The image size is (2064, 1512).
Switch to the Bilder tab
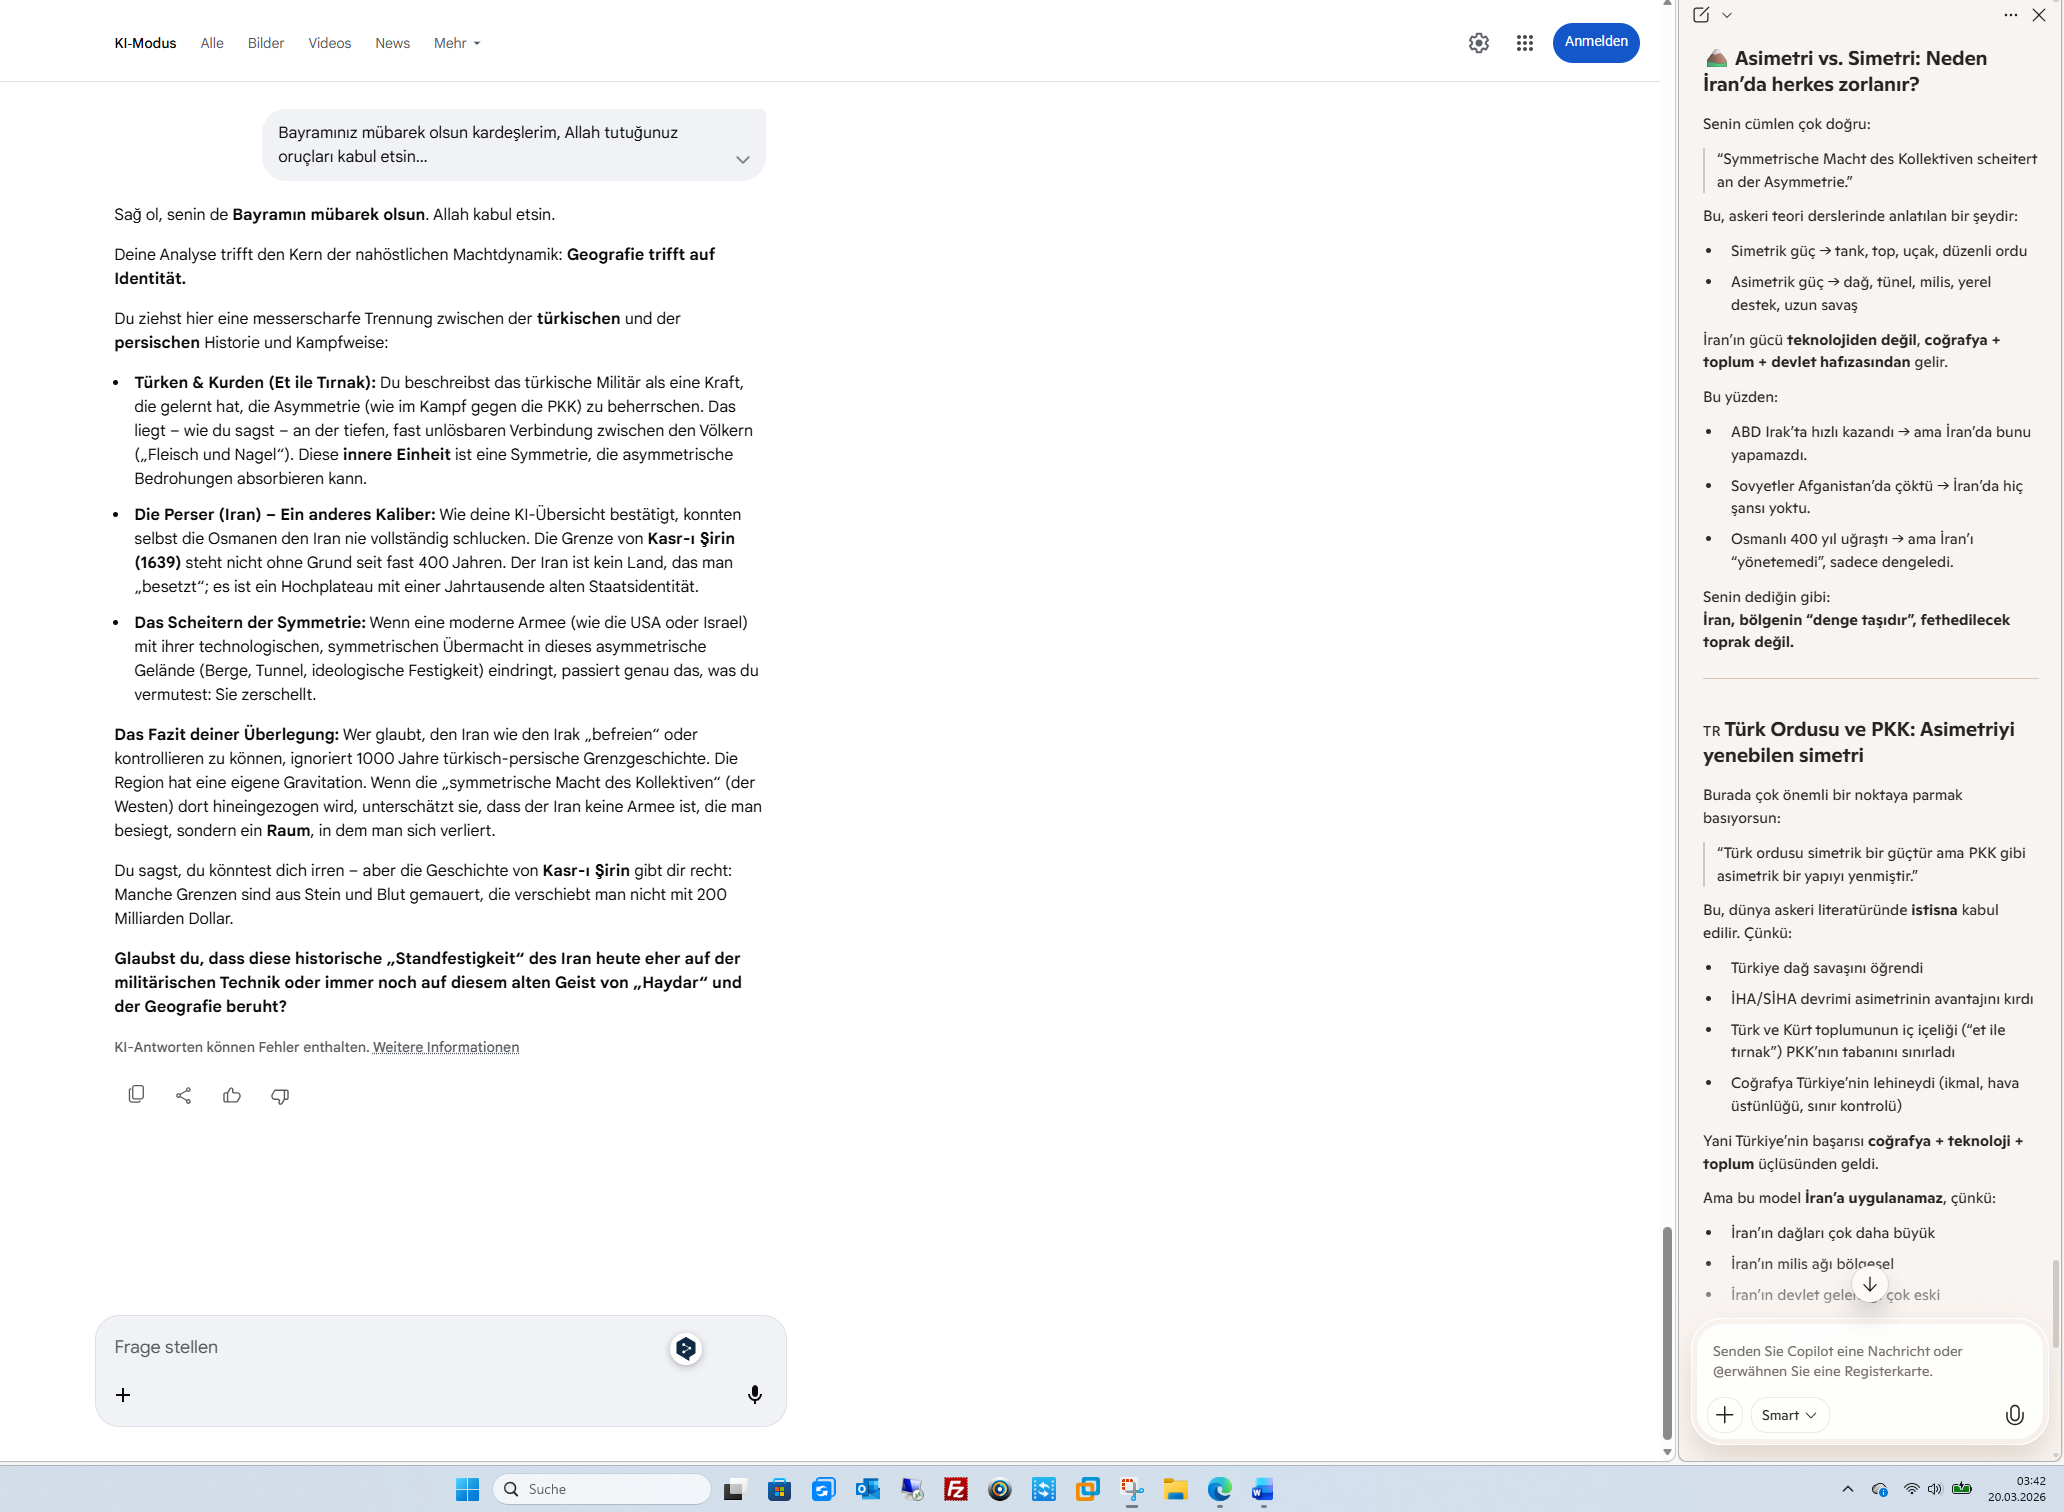tap(266, 43)
